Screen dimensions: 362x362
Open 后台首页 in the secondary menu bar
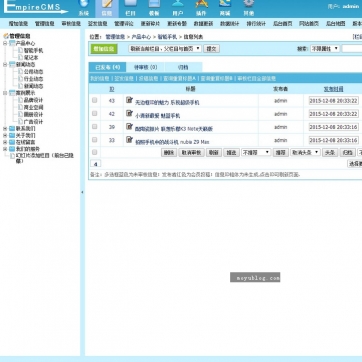(x=283, y=24)
